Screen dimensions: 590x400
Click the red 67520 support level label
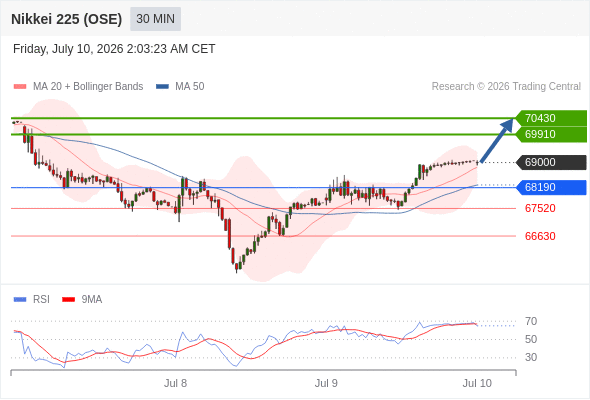540,208
